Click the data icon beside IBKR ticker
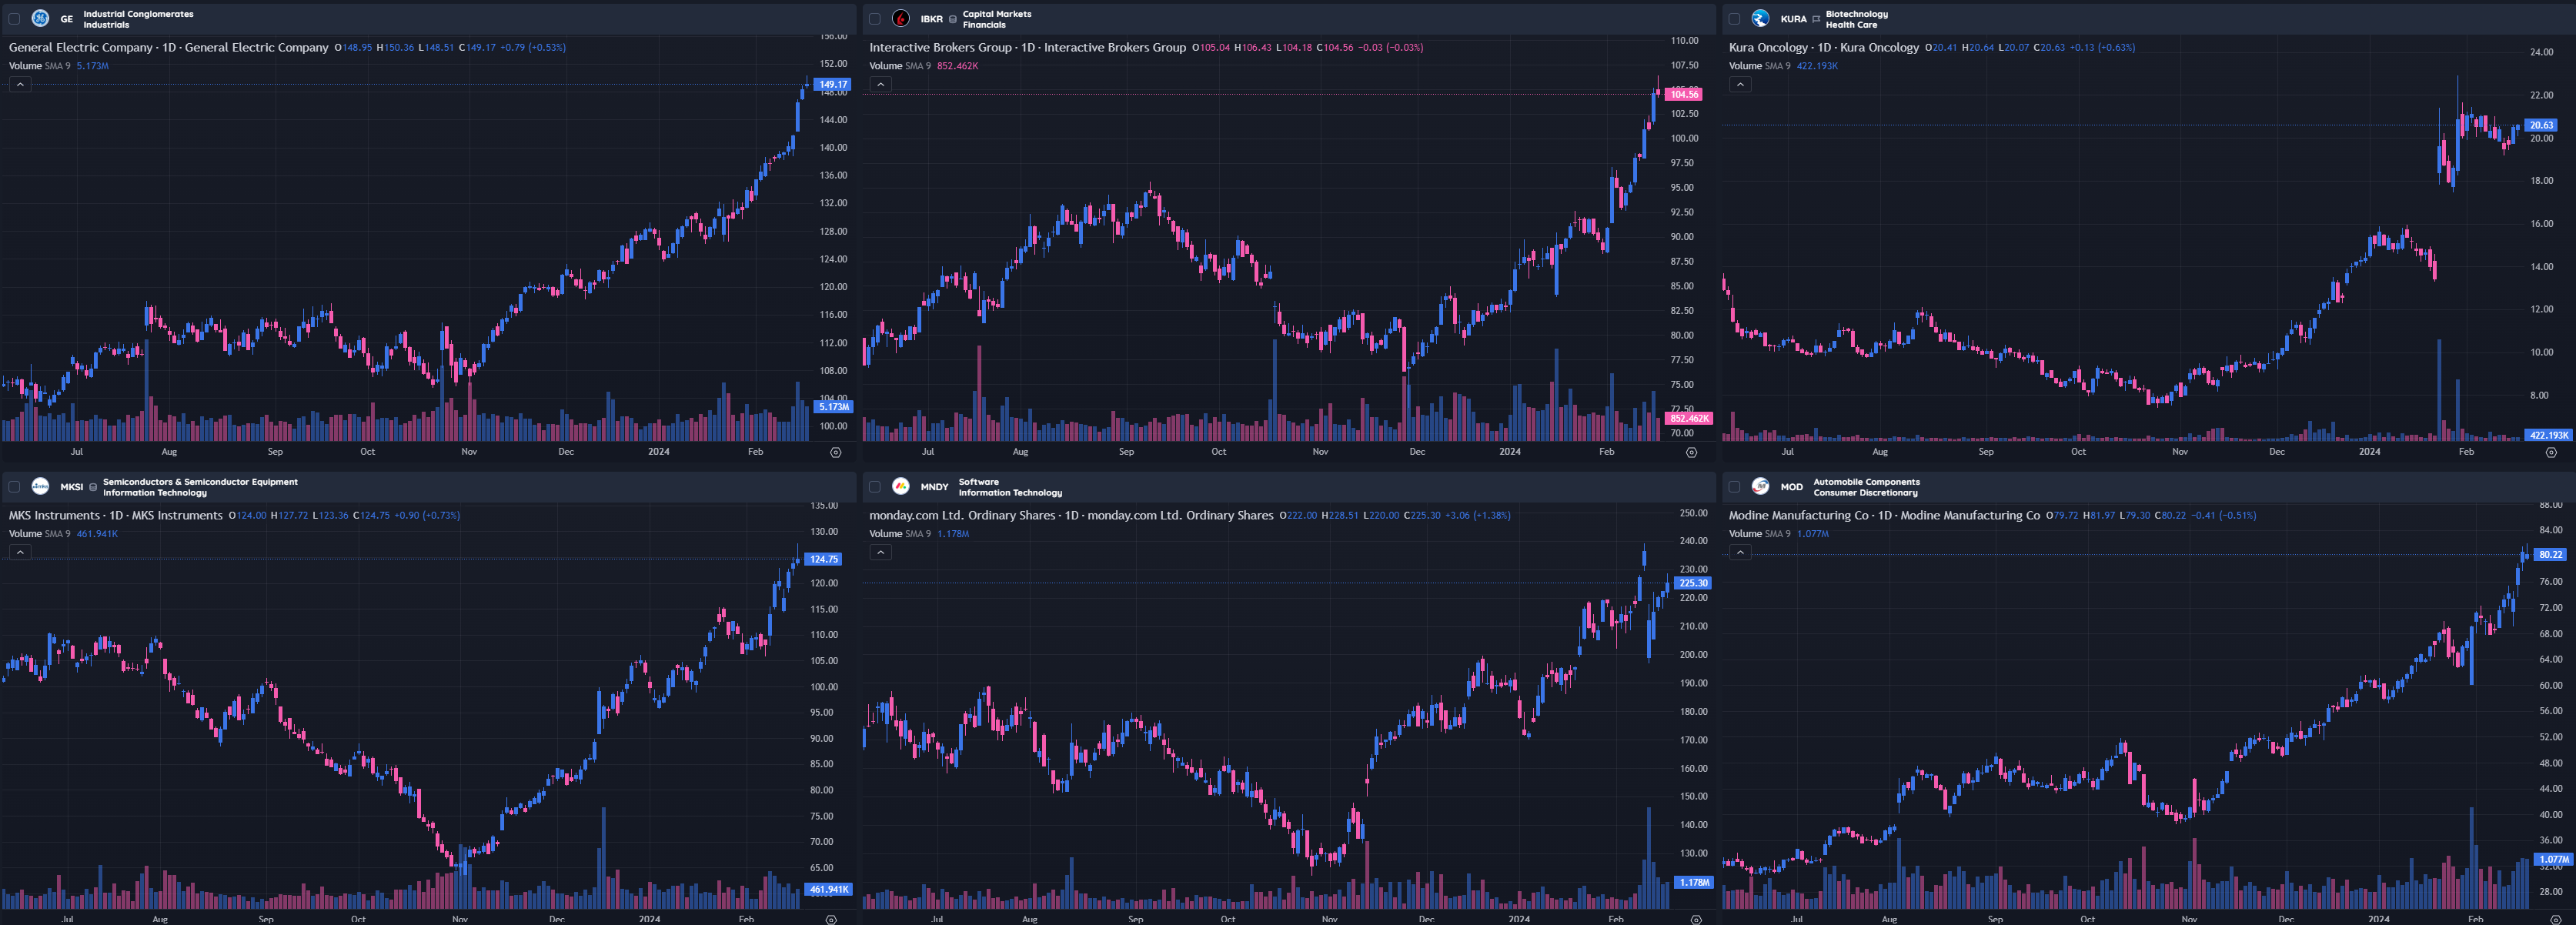This screenshot has width=2576, height=925. [x=952, y=19]
